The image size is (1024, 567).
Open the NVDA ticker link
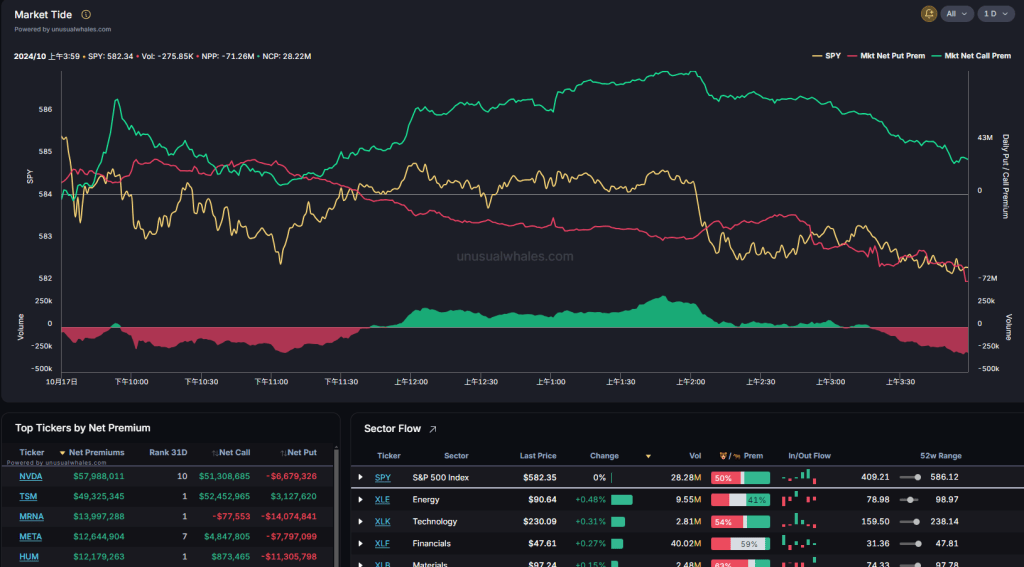pos(30,476)
